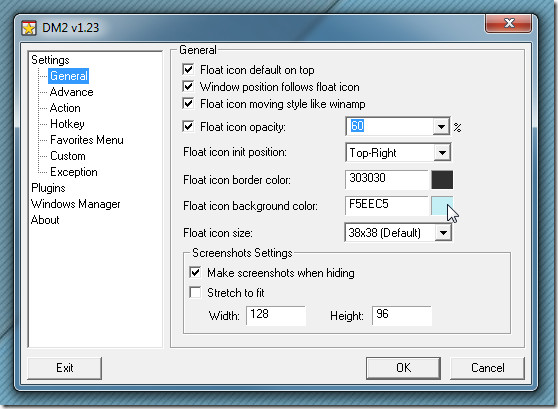The height and width of the screenshot is (409, 558).
Task: Open the Float icon size dropdown
Action: tap(443, 233)
